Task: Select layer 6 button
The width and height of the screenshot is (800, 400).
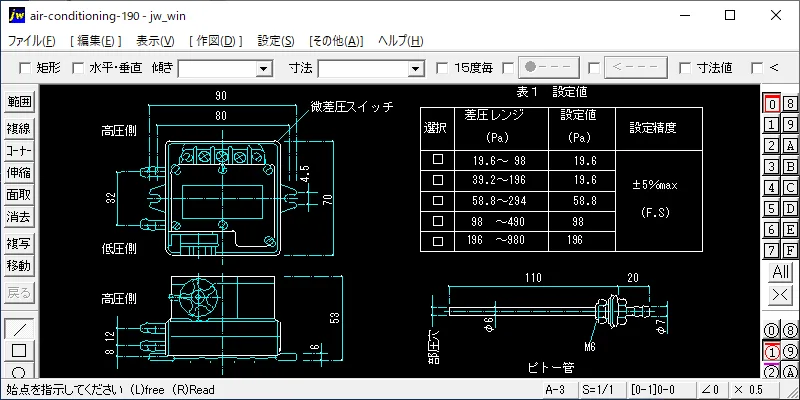Action: [772, 229]
